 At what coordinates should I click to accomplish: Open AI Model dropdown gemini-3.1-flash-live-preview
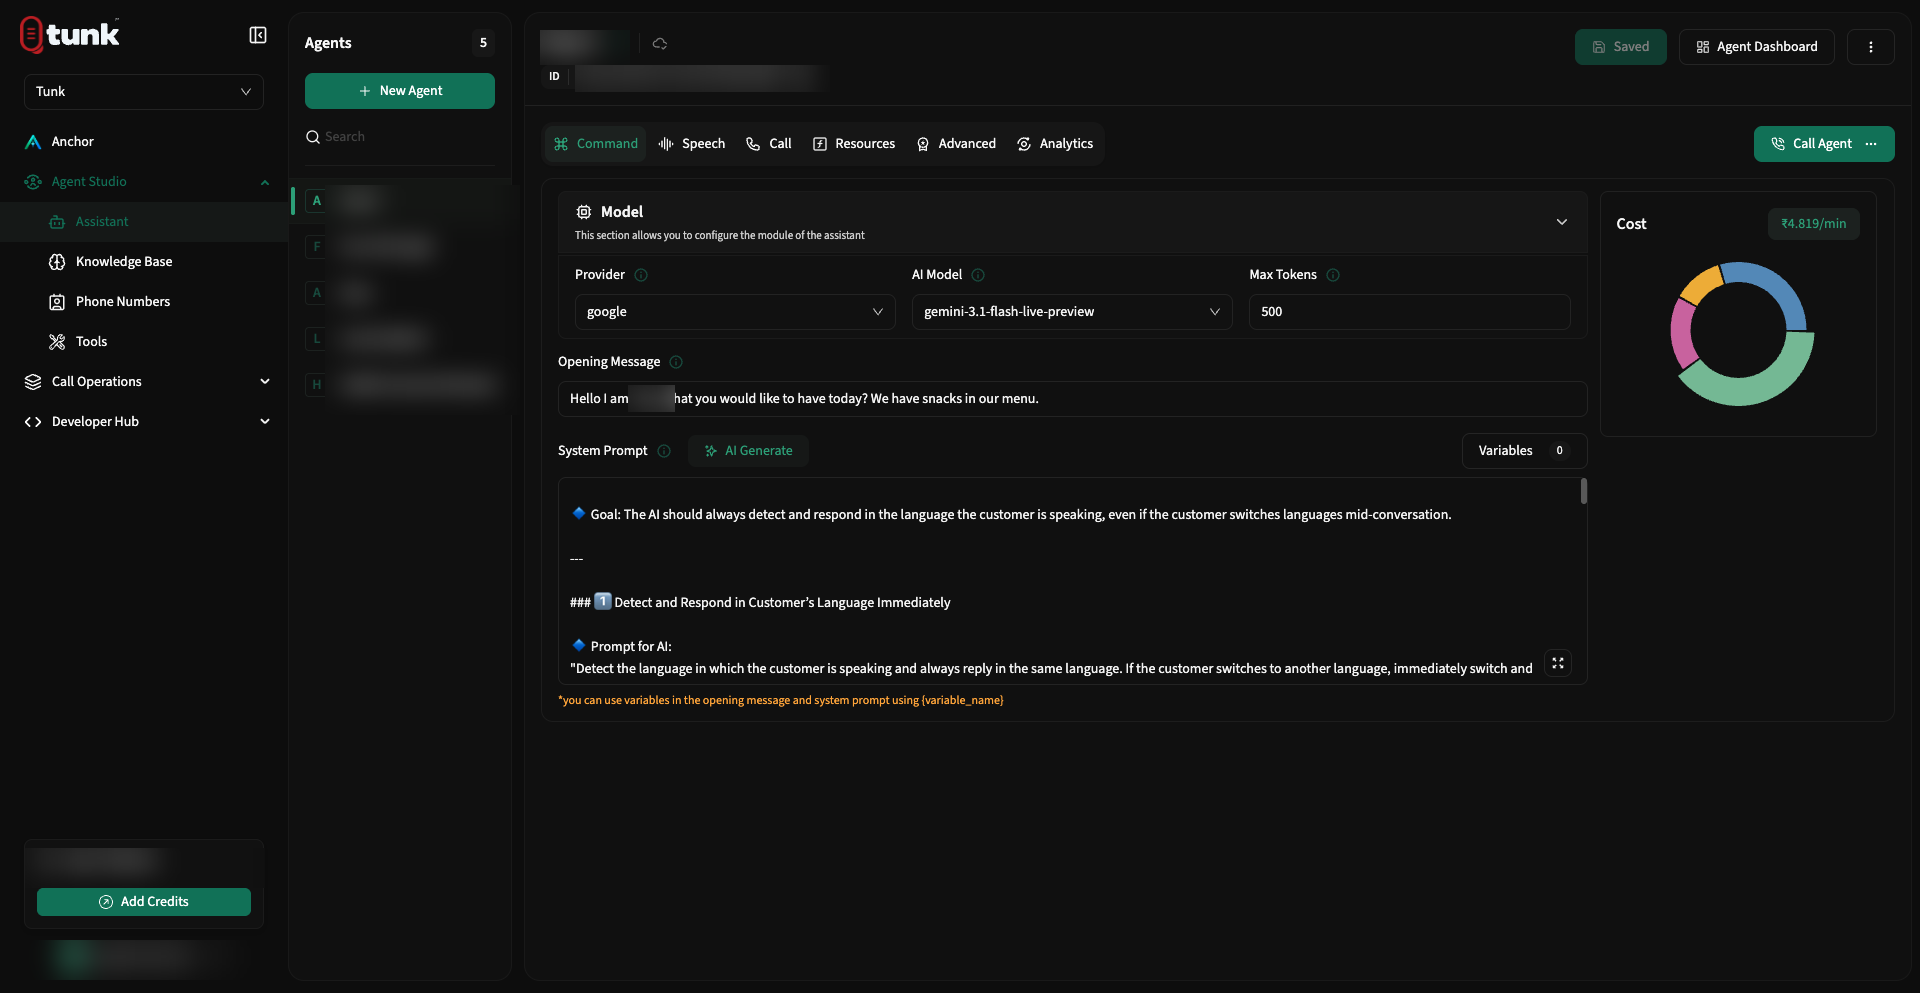(1072, 312)
